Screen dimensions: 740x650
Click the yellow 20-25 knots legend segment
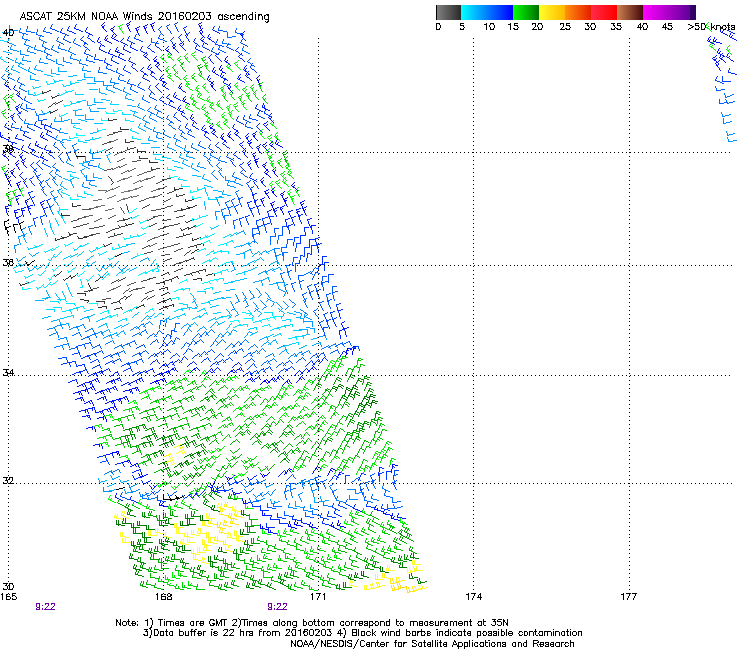552,12
